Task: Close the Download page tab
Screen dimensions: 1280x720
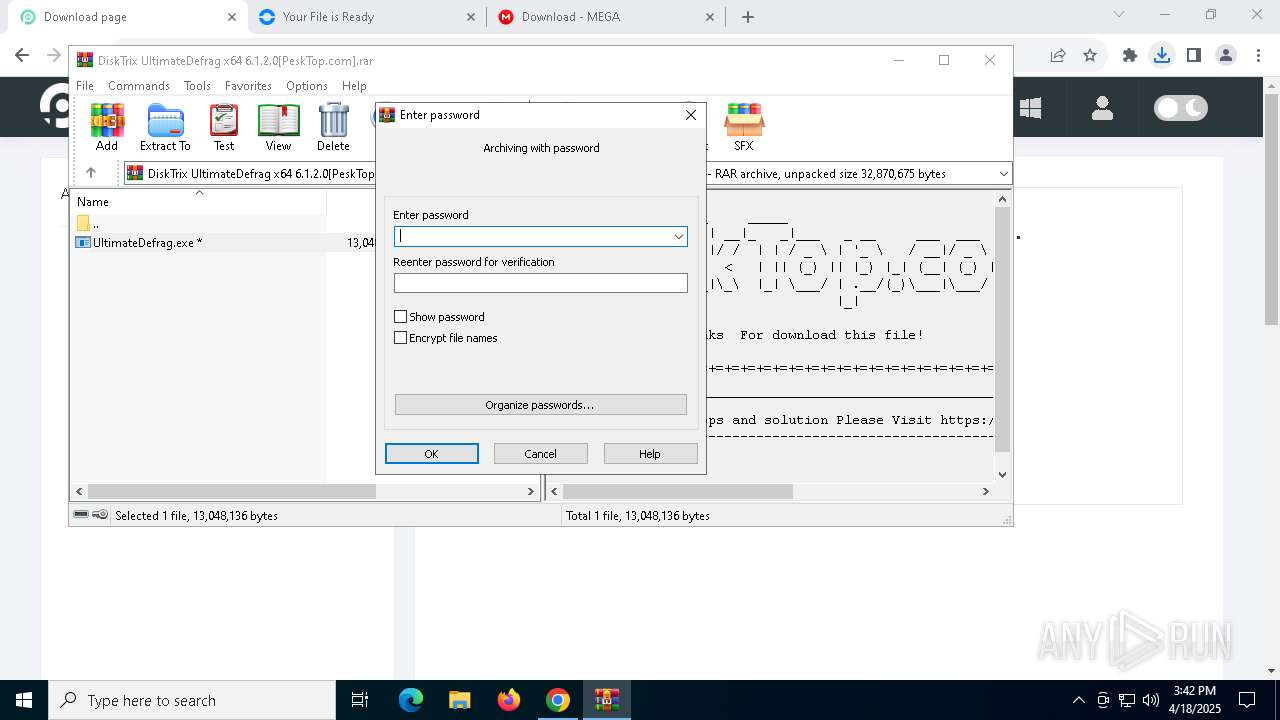Action: pyautogui.click(x=231, y=17)
